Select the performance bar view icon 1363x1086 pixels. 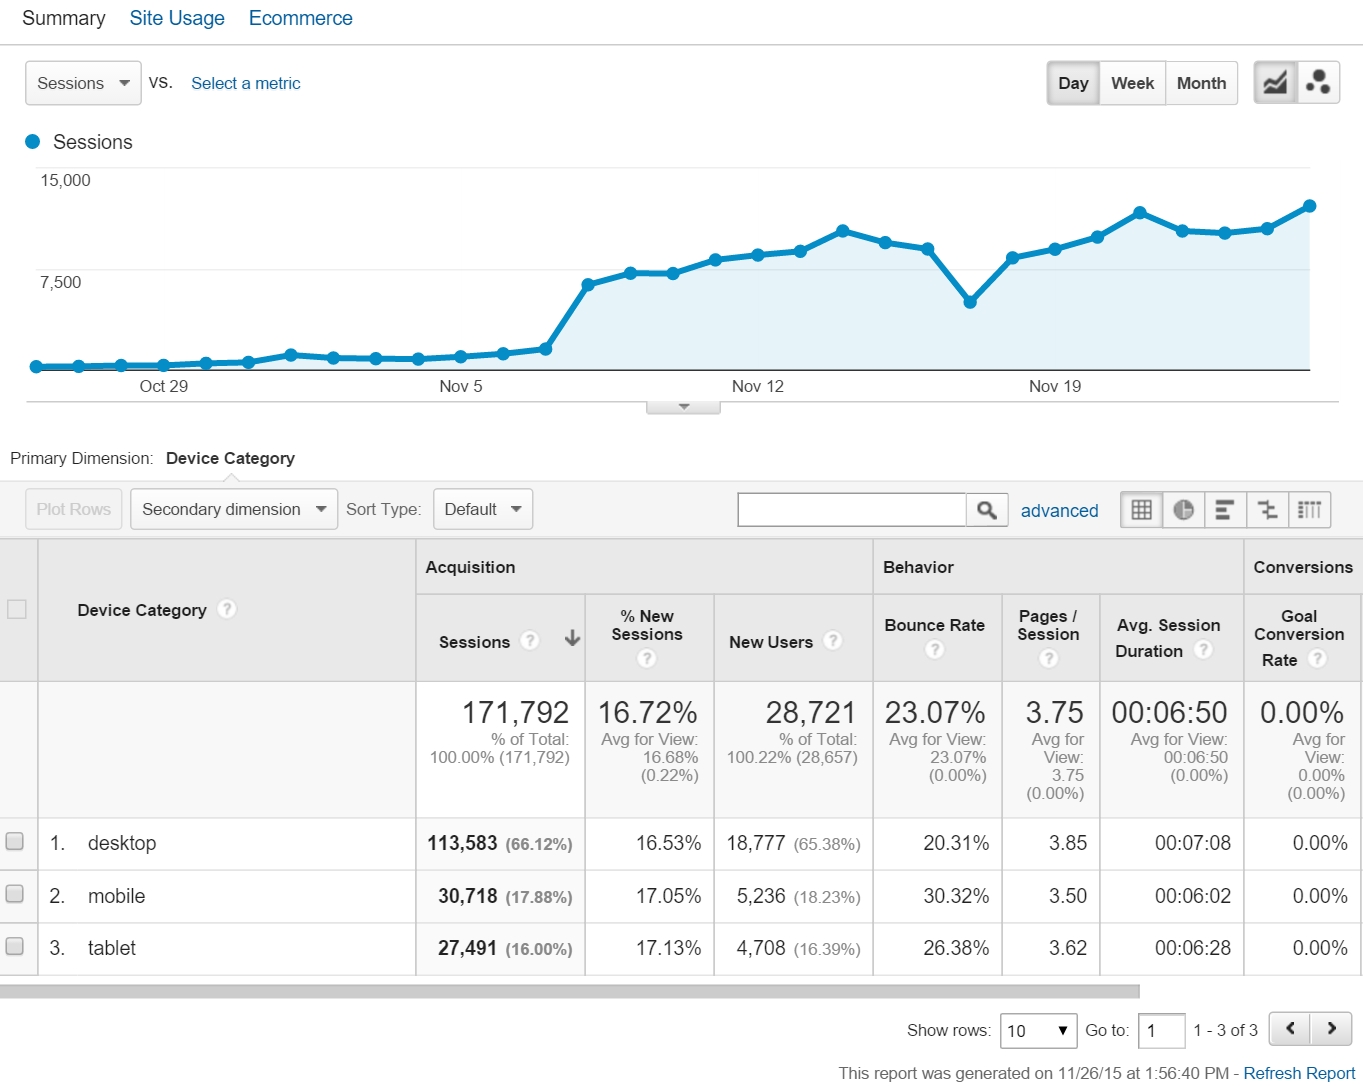pyautogui.click(x=1225, y=510)
